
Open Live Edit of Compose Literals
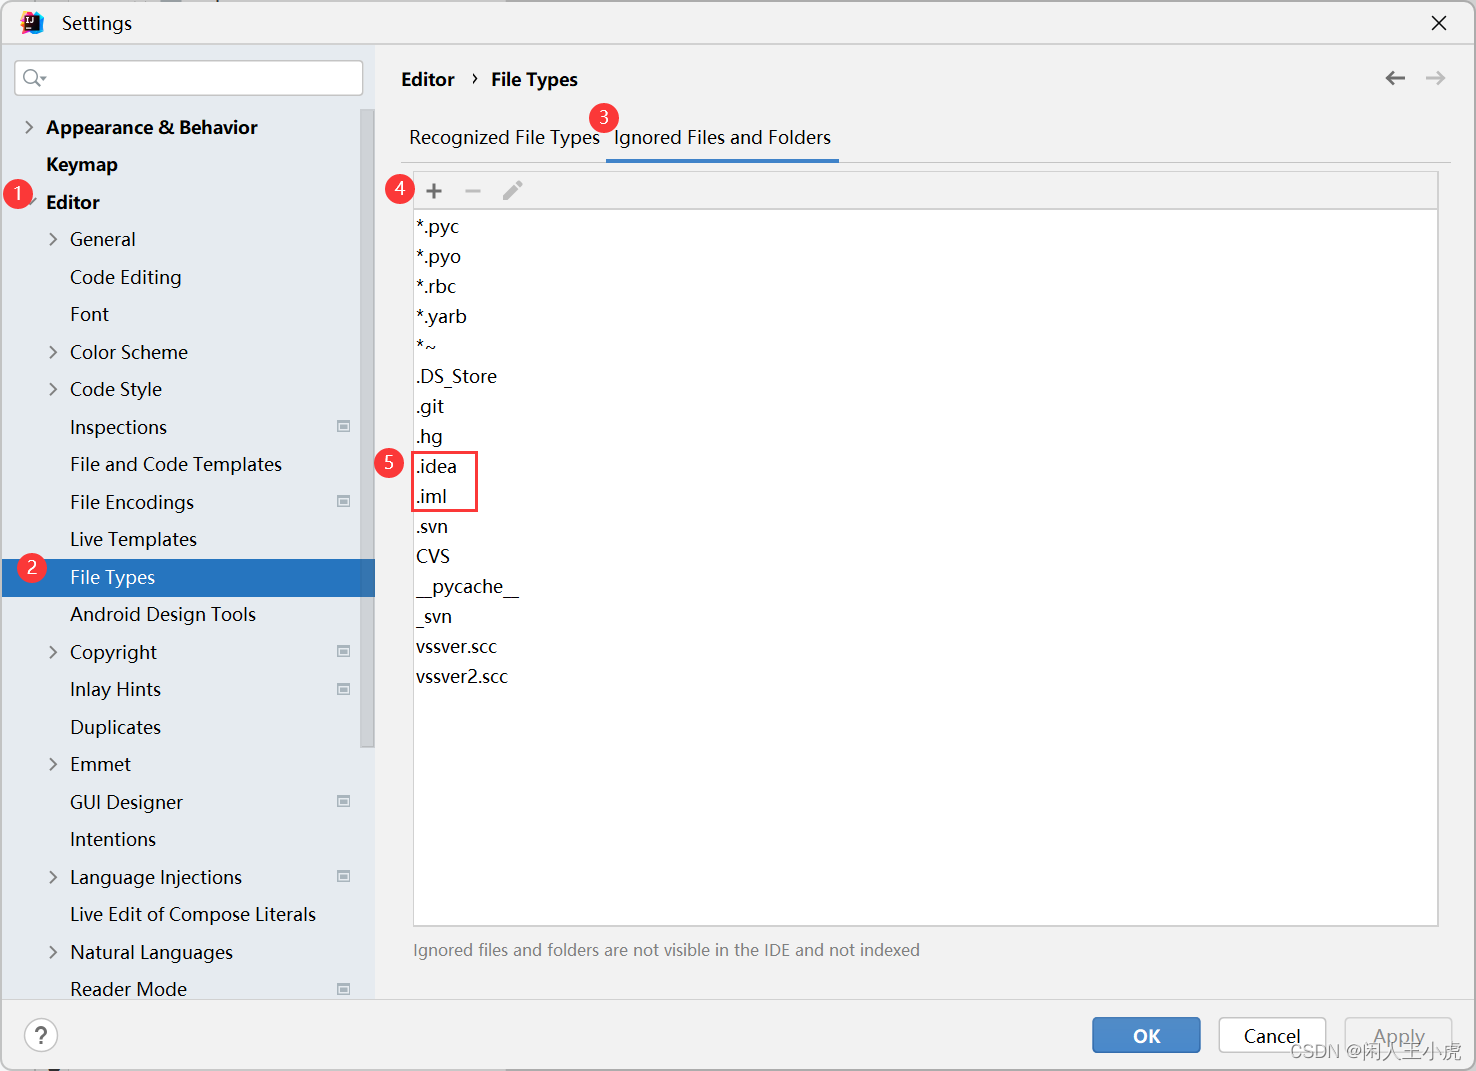[193, 914]
